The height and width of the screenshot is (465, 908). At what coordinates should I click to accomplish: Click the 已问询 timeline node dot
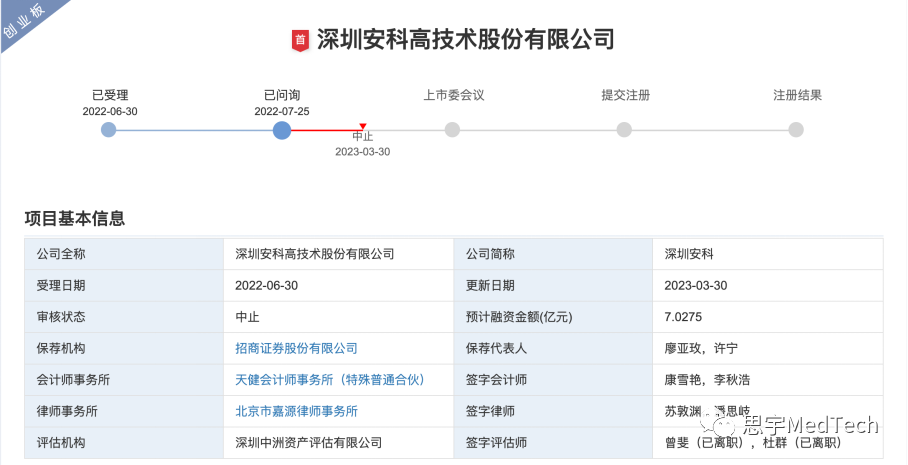tap(282, 130)
